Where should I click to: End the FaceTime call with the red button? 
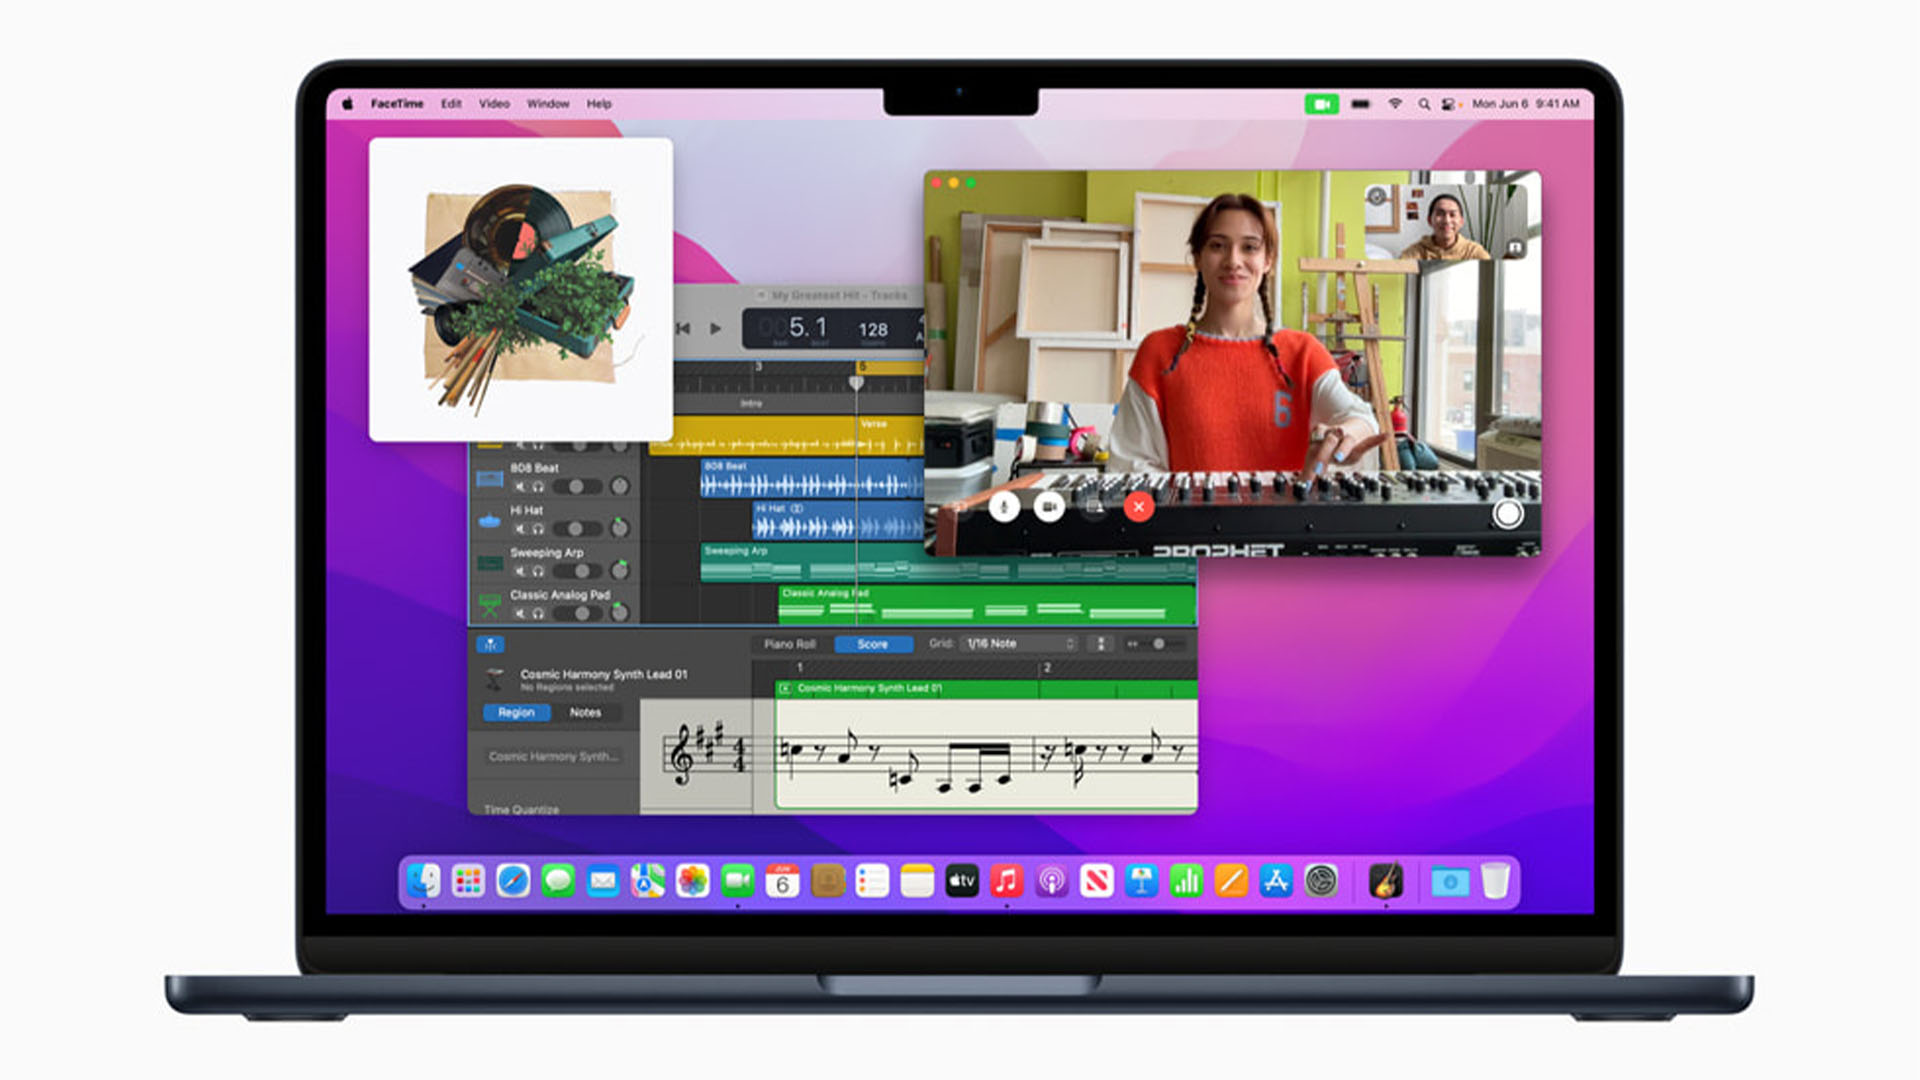pyautogui.click(x=1138, y=507)
